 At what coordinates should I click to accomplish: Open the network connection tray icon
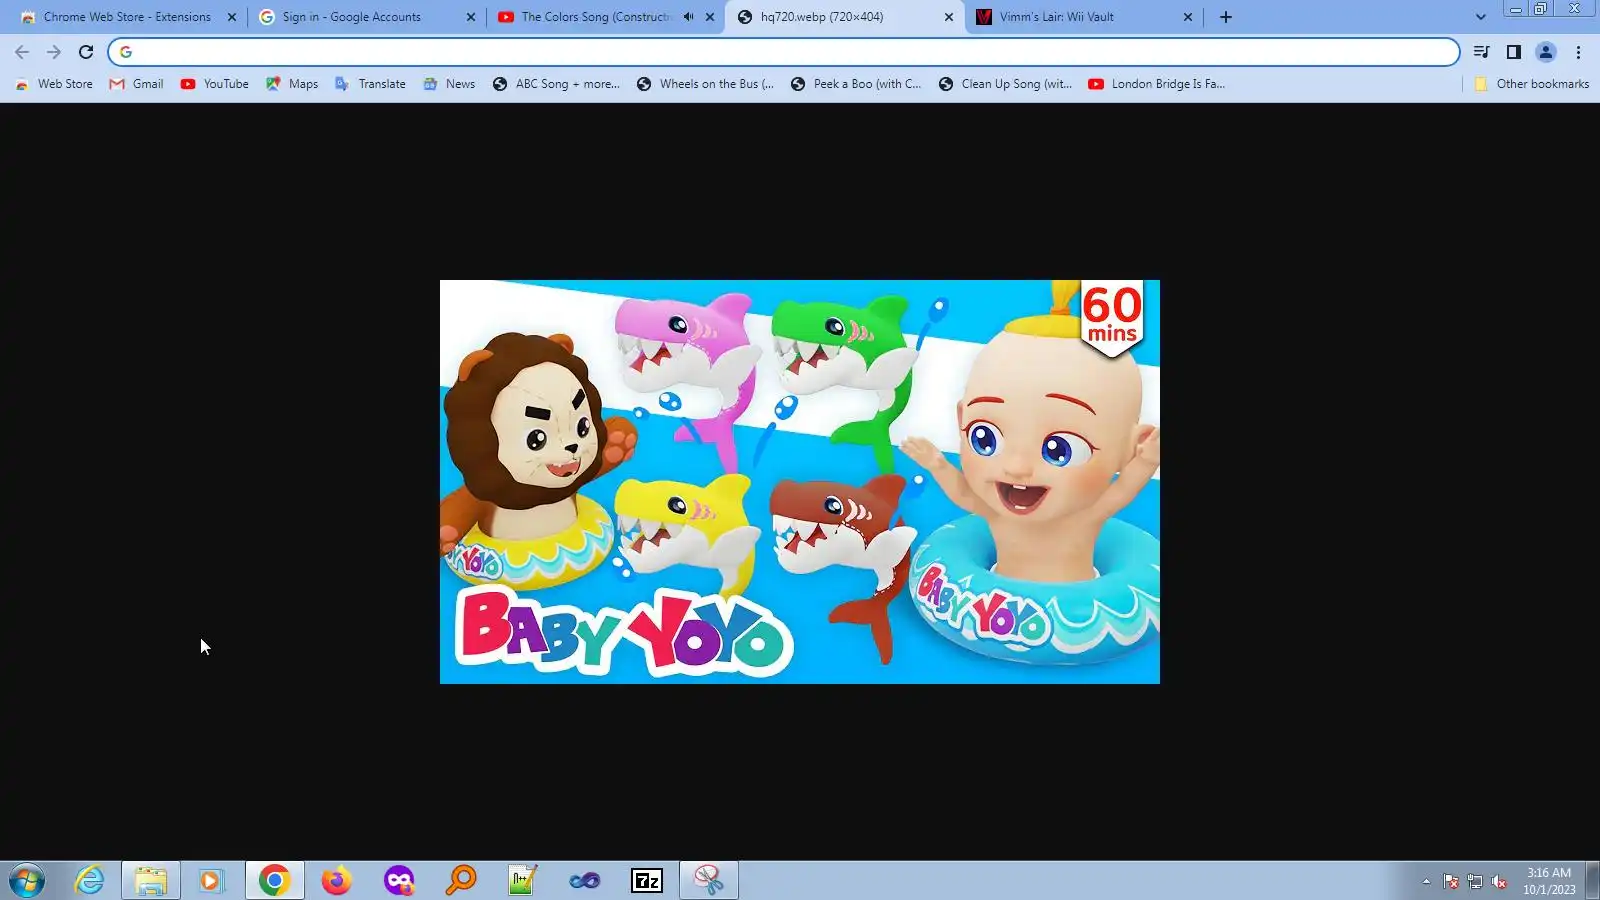[x=1475, y=881]
